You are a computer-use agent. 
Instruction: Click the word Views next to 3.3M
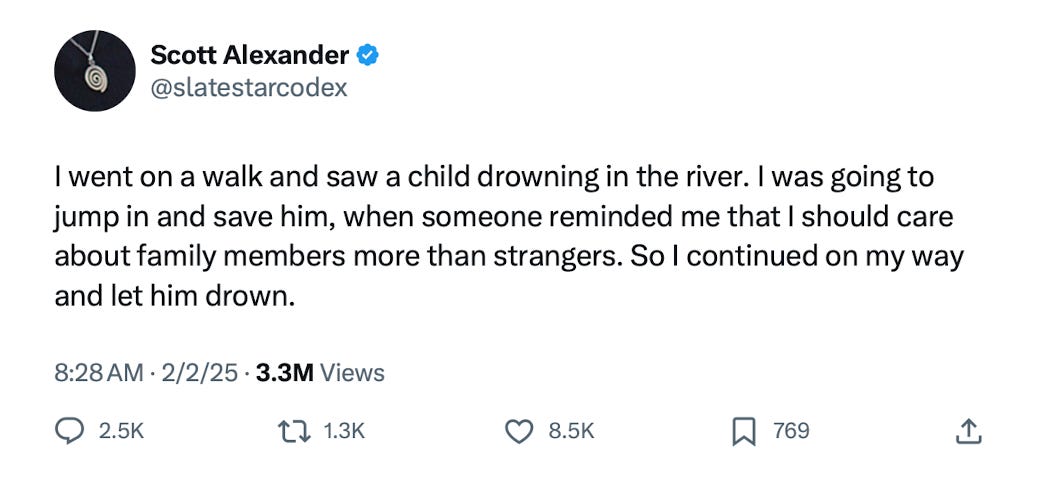click(352, 373)
